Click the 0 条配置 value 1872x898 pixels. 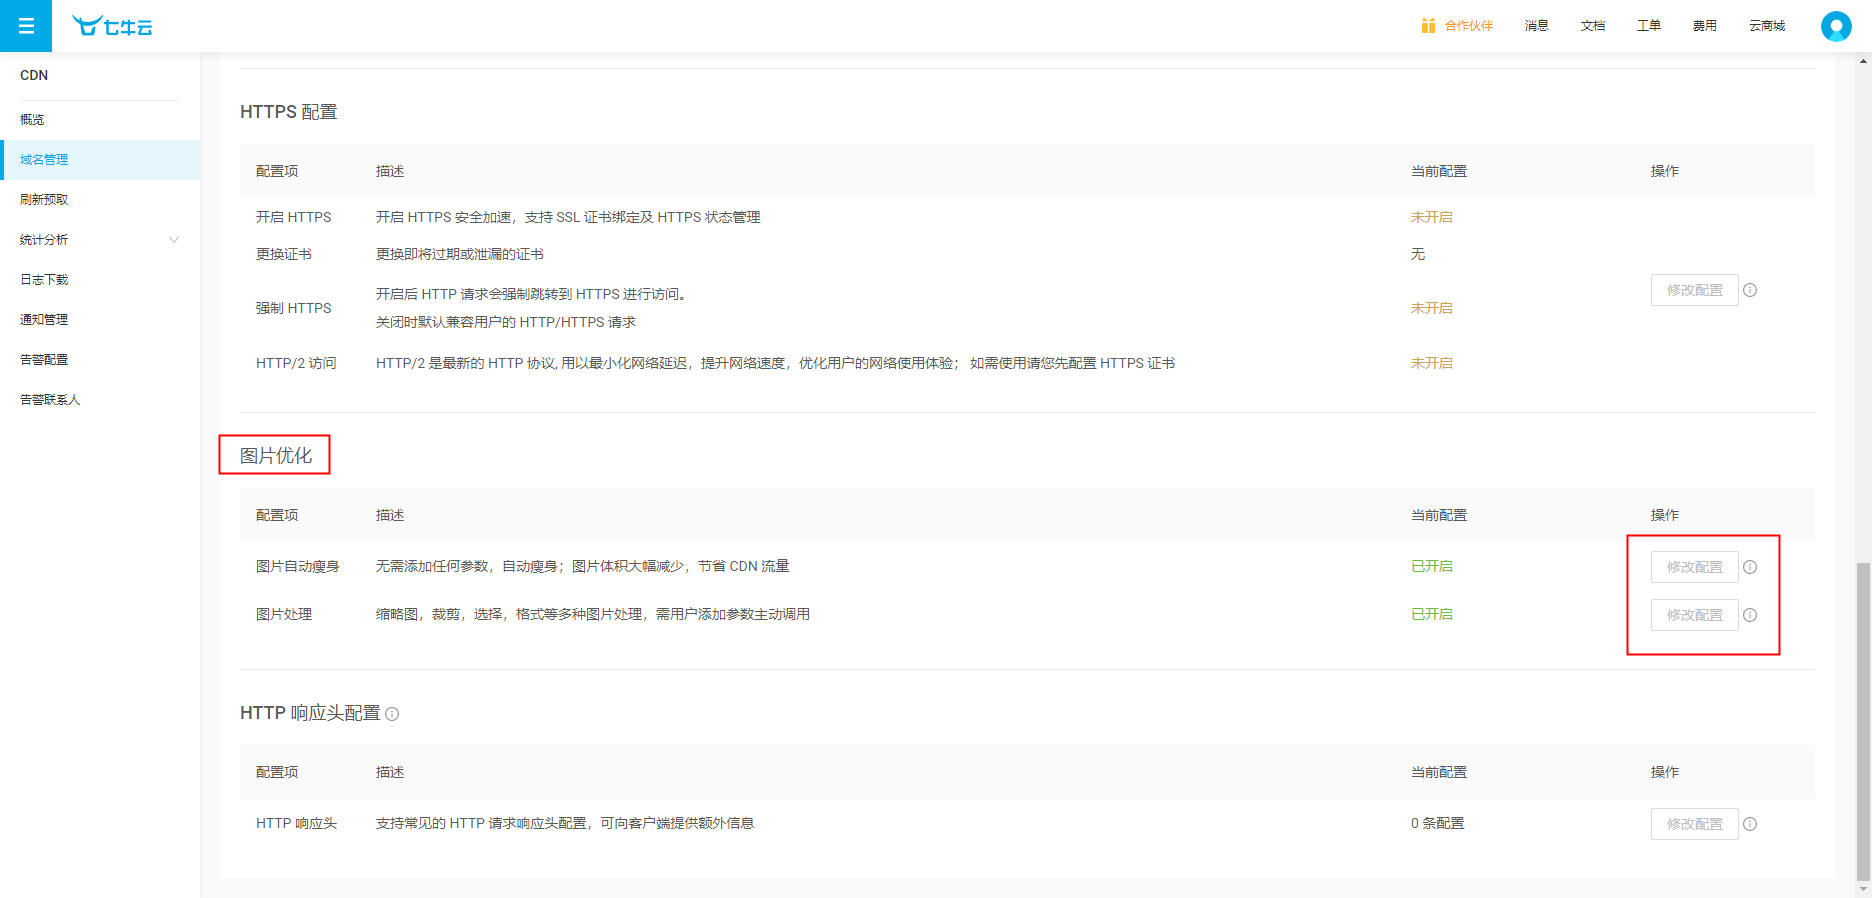[x=1437, y=823]
